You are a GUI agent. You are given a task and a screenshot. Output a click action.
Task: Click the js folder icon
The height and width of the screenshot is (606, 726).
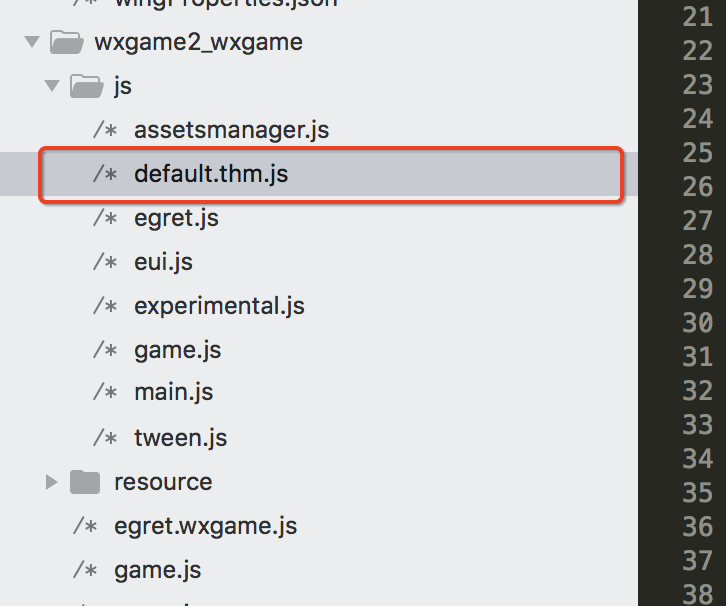pyautogui.click(x=86, y=86)
